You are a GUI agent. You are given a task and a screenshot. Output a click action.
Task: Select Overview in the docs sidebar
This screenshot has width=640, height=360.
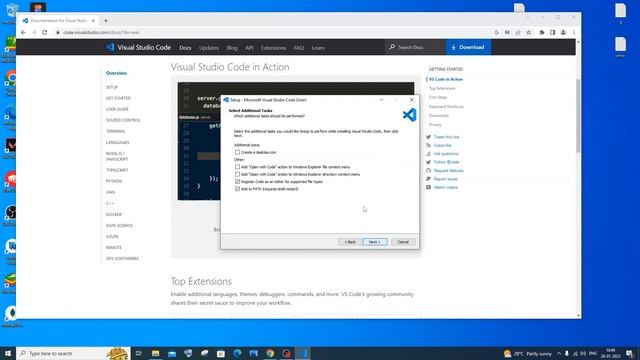pos(116,73)
